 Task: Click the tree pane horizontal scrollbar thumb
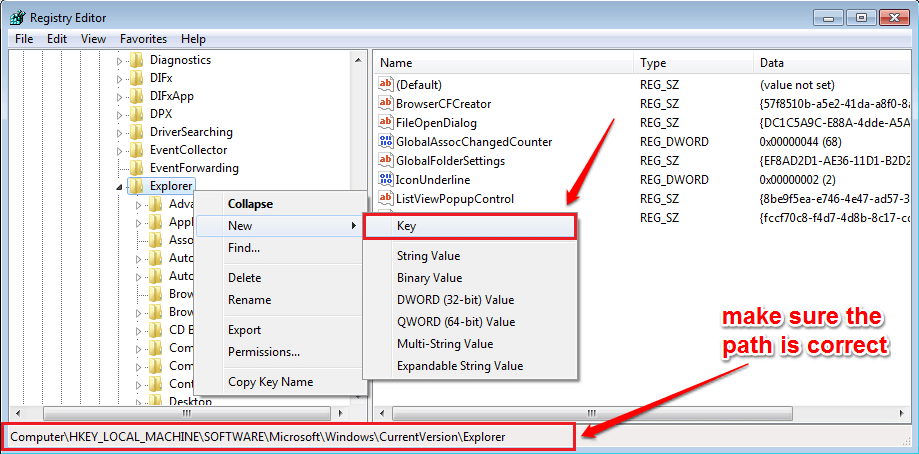(186, 413)
